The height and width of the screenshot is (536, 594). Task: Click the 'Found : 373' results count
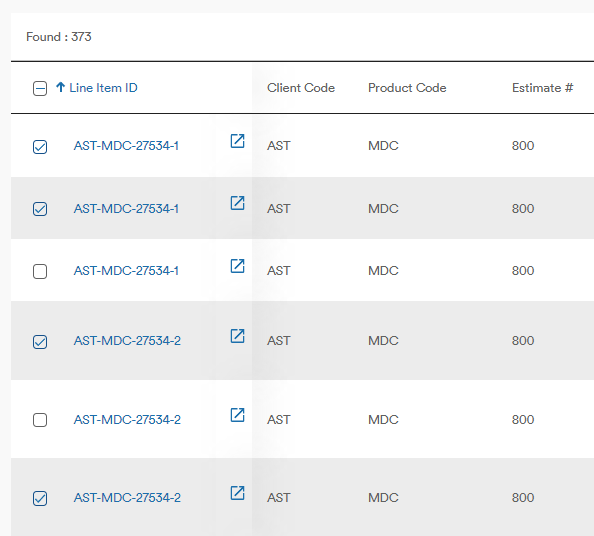tap(59, 37)
